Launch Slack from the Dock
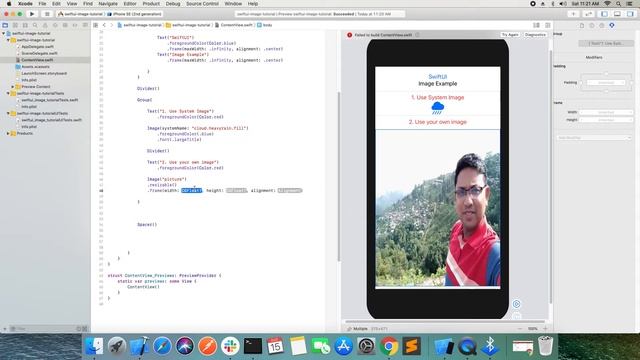The image size is (640, 360). [x=230, y=346]
